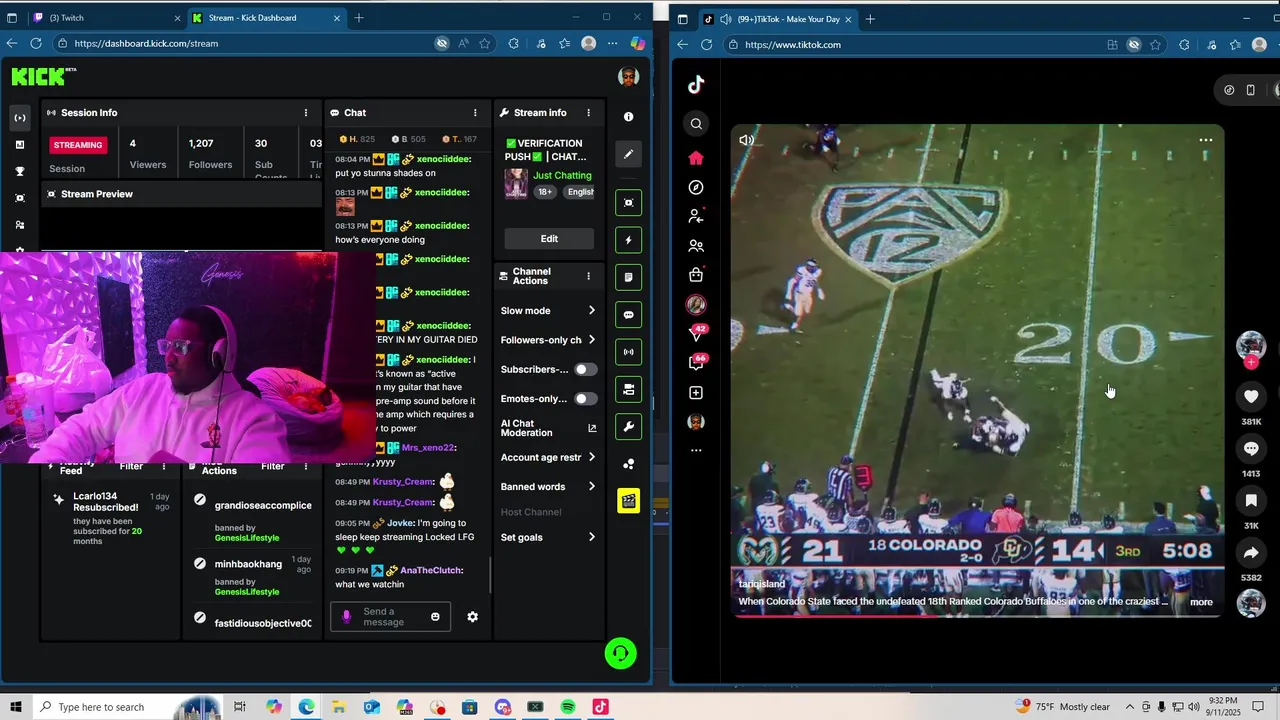Open TikTok video comments icon

(1251, 449)
